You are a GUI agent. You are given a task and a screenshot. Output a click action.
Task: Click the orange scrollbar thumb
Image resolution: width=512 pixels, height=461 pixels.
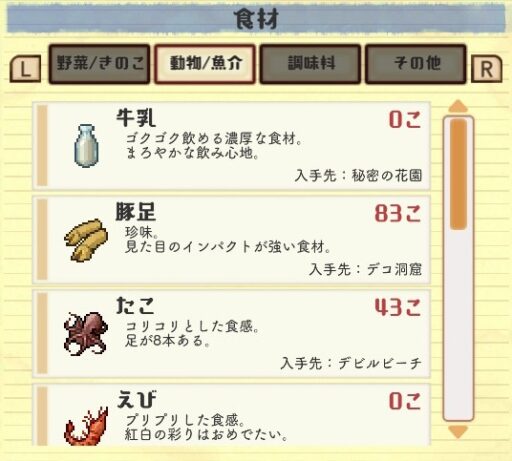[x=458, y=174]
